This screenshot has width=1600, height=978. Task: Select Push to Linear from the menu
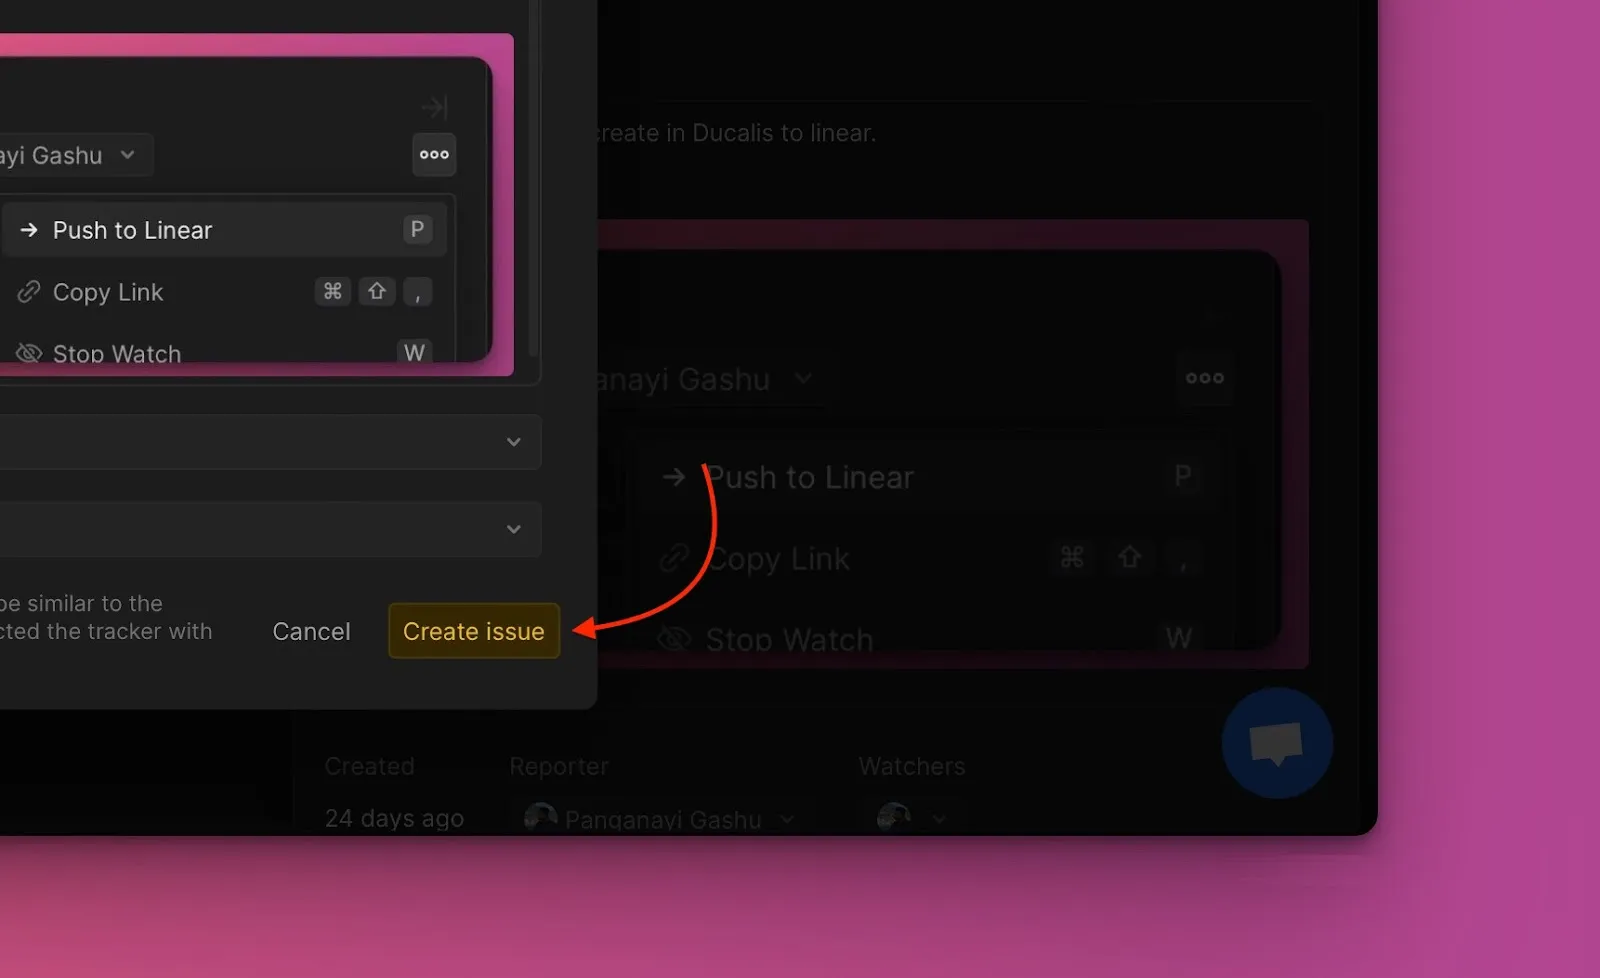tap(132, 229)
